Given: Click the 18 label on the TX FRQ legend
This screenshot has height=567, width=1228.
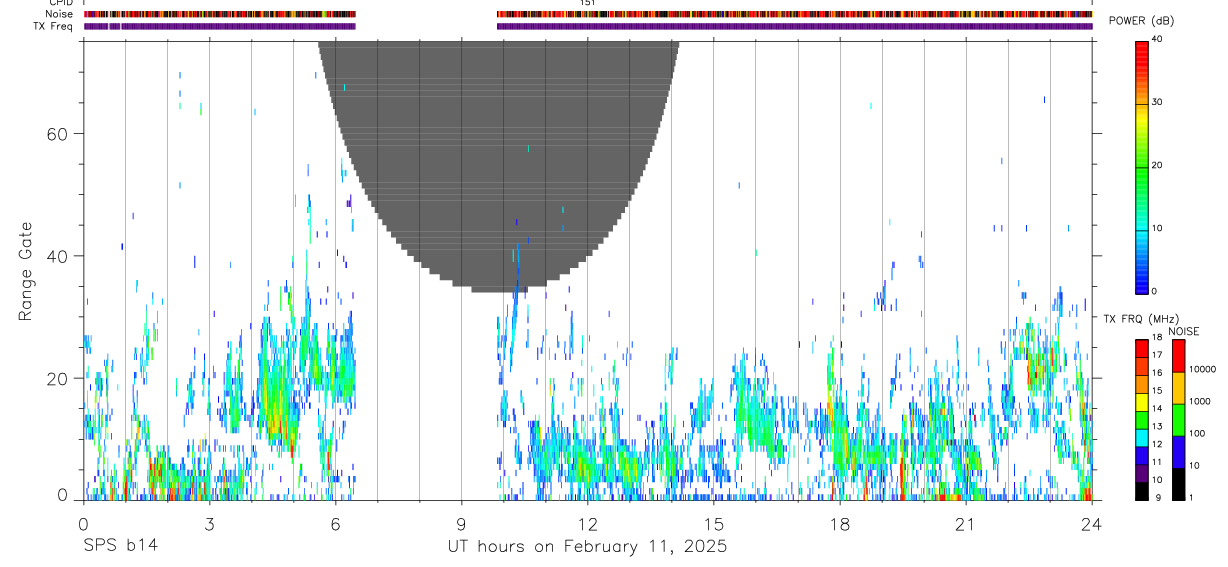Looking at the screenshot, I should pyautogui.click(x=1156, y=339).
